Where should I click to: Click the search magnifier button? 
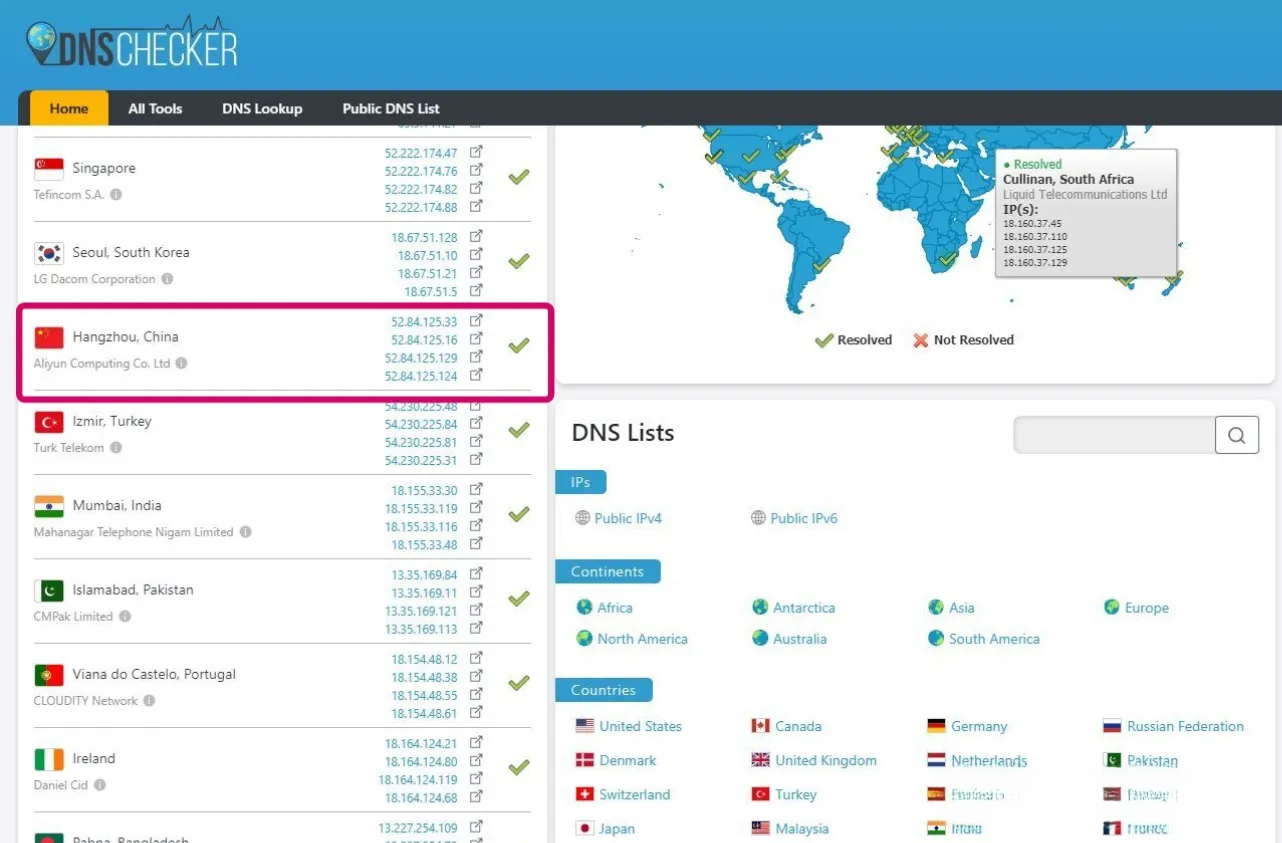pos(1237,435)
